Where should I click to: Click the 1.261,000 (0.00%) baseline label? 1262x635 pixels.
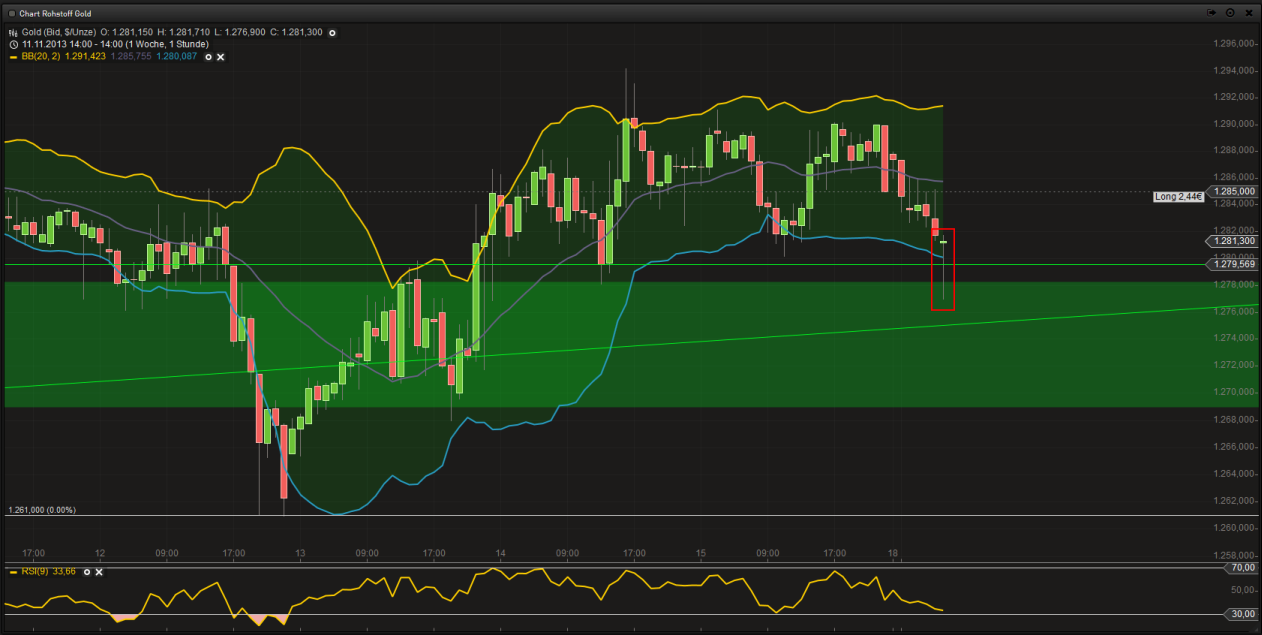coord(45,509)
